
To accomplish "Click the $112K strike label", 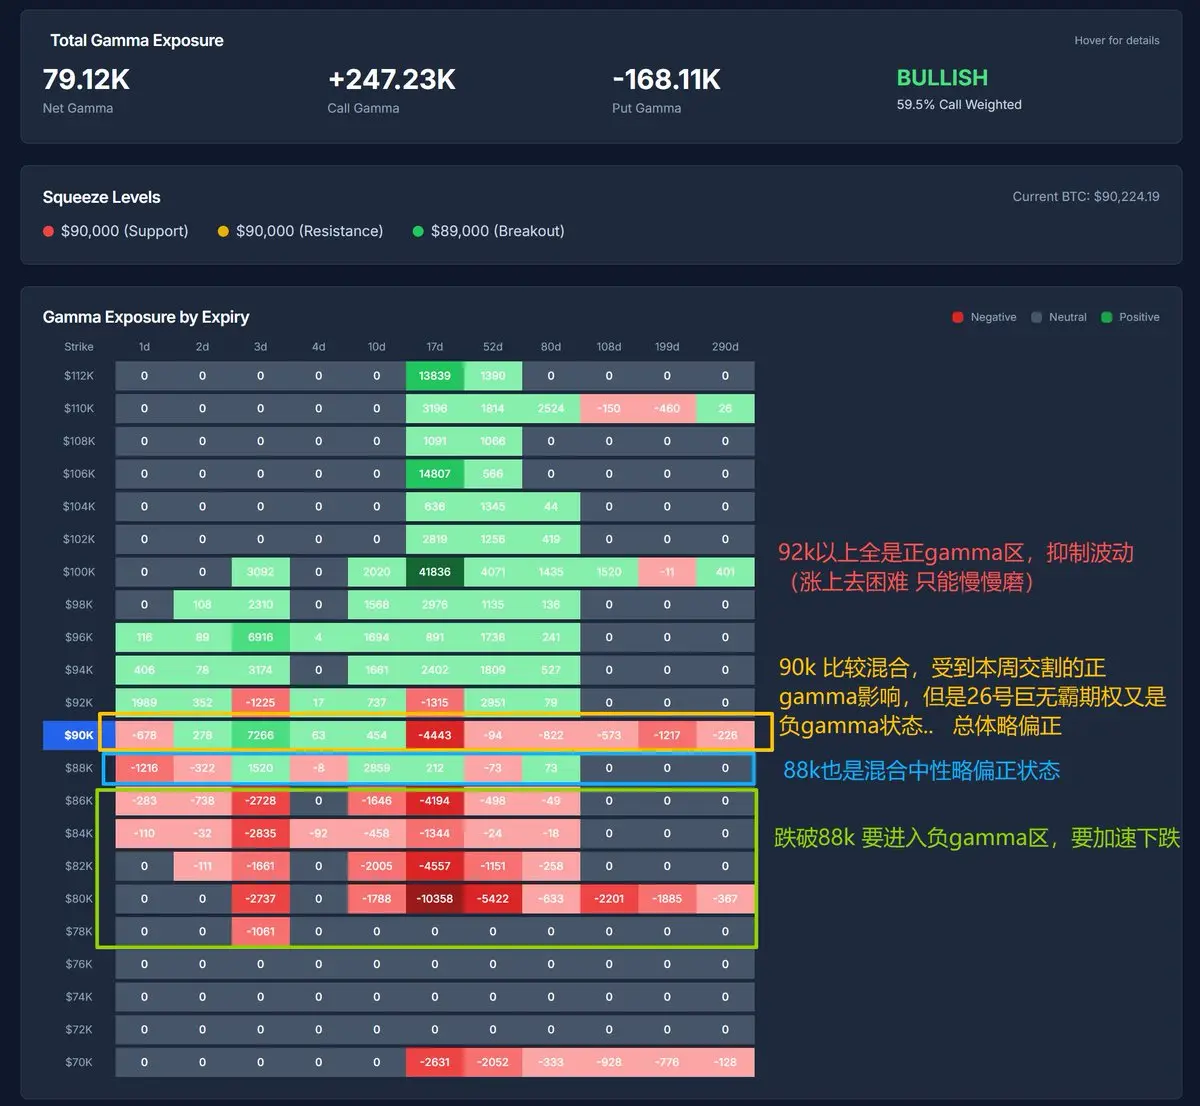I will click(x=79, y=376).
